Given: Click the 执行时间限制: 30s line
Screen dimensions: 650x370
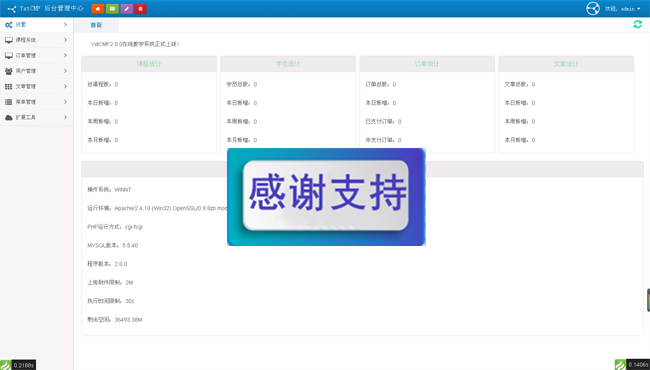Looking at the screenshot, I should pos(111,301).
